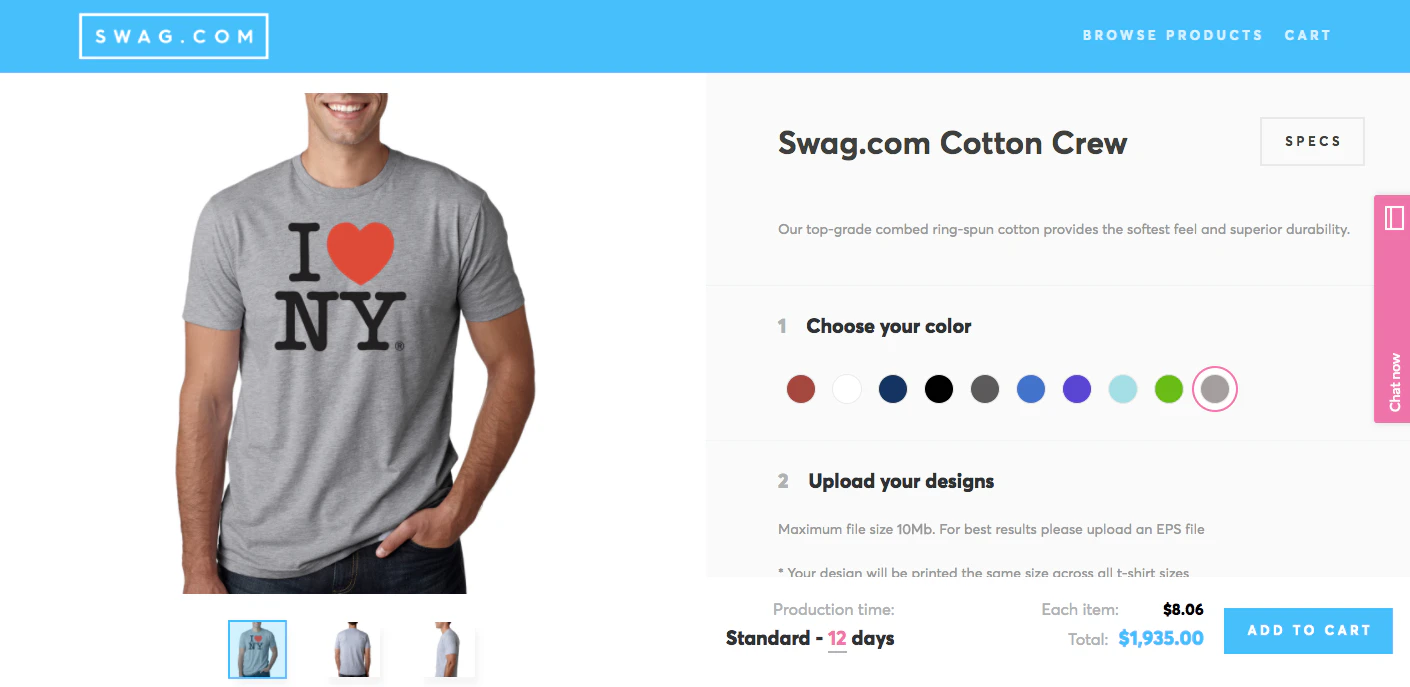Pick the purple color swatch
Viewport: 1410px width, 687px height.
(1077, 389)
